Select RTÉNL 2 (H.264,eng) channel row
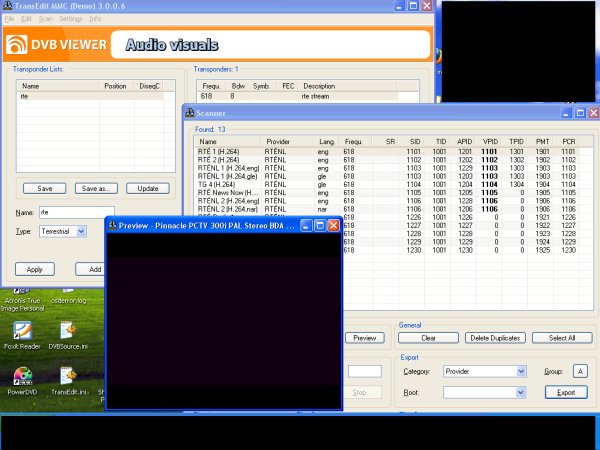This screenshot has height=450, width=600. coord(387,201)
